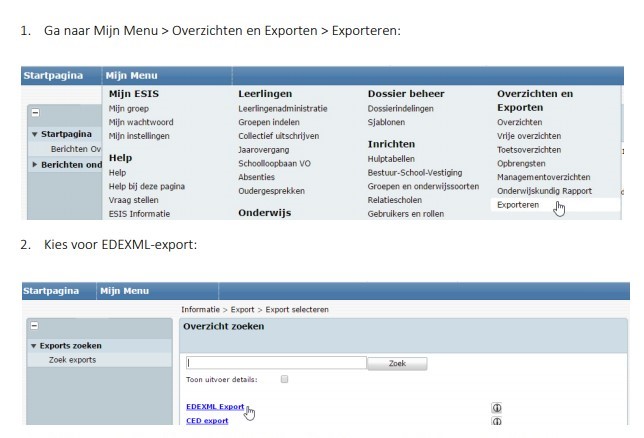
Task: Click the Overzicht zoeken search field
Action: tap(276, 363)
